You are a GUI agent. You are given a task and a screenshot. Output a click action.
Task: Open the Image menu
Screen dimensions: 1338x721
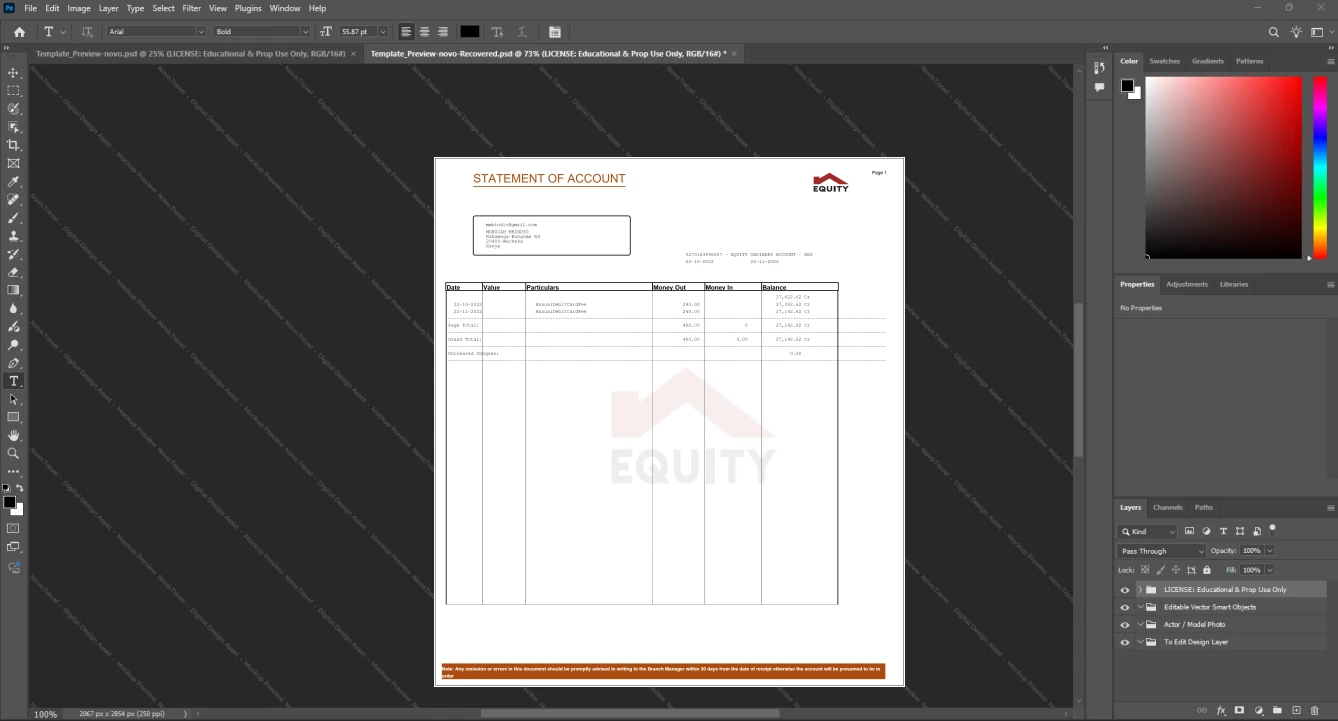[79, 8]
